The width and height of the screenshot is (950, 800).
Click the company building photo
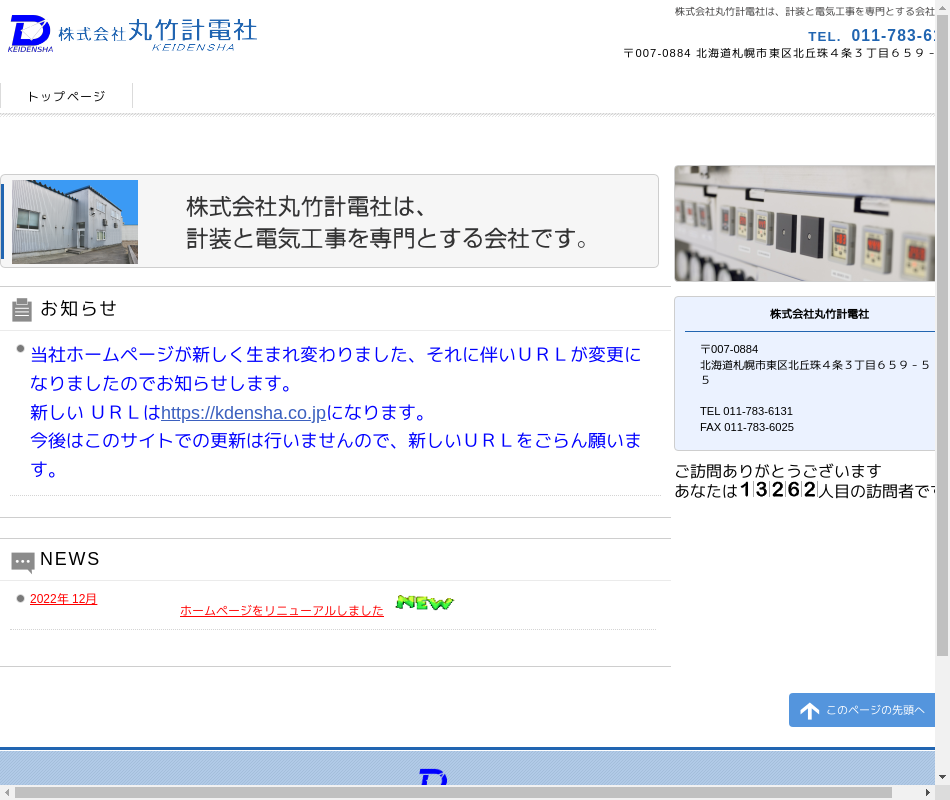(x=75, y=222)
